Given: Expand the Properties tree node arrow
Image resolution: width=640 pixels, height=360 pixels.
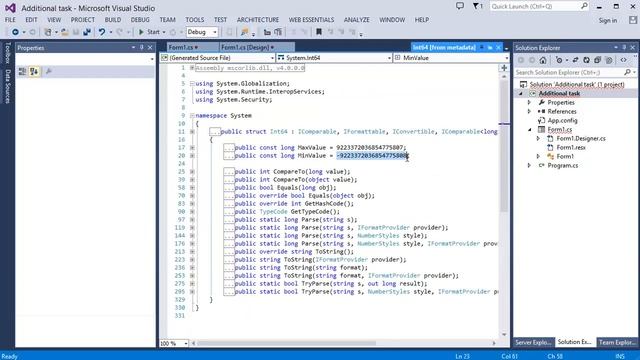Looking at the screenshot, I should (529, 102).
